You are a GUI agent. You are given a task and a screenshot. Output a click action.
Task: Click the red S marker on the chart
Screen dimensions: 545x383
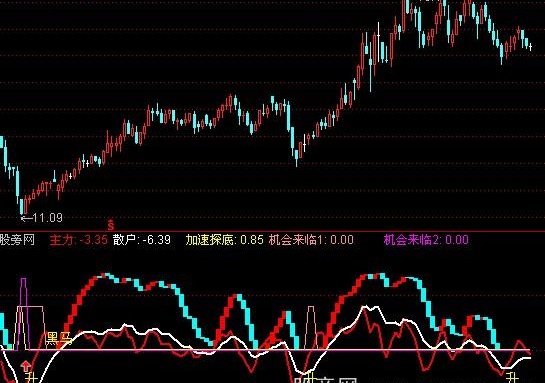click(111, 225)
